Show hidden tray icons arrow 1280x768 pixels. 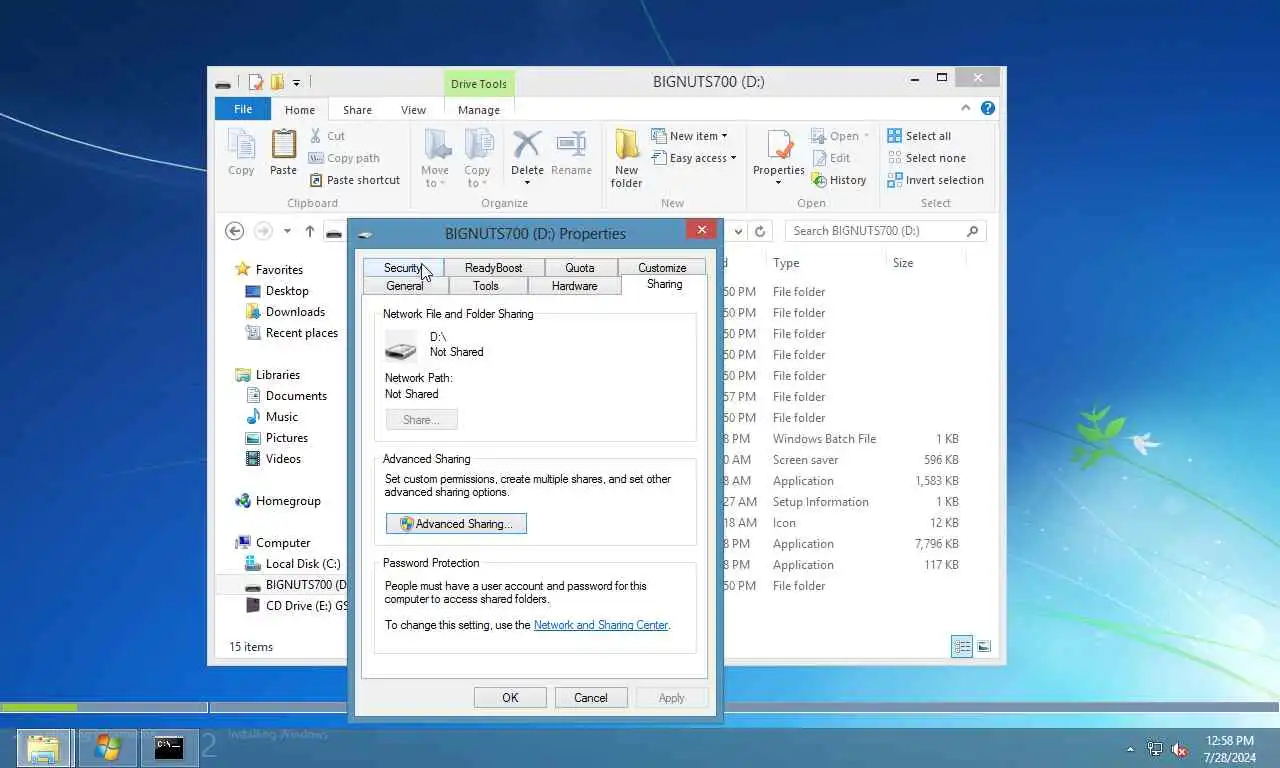1131,749
